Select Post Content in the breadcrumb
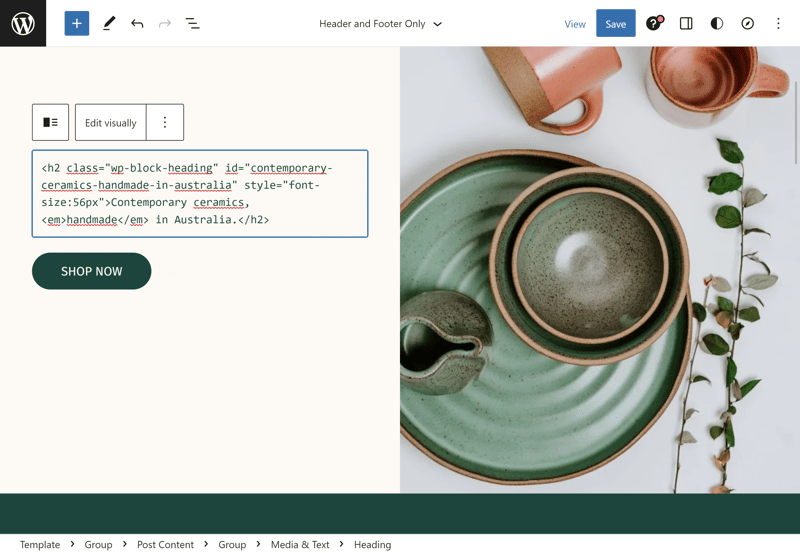 tap(165, 544)
